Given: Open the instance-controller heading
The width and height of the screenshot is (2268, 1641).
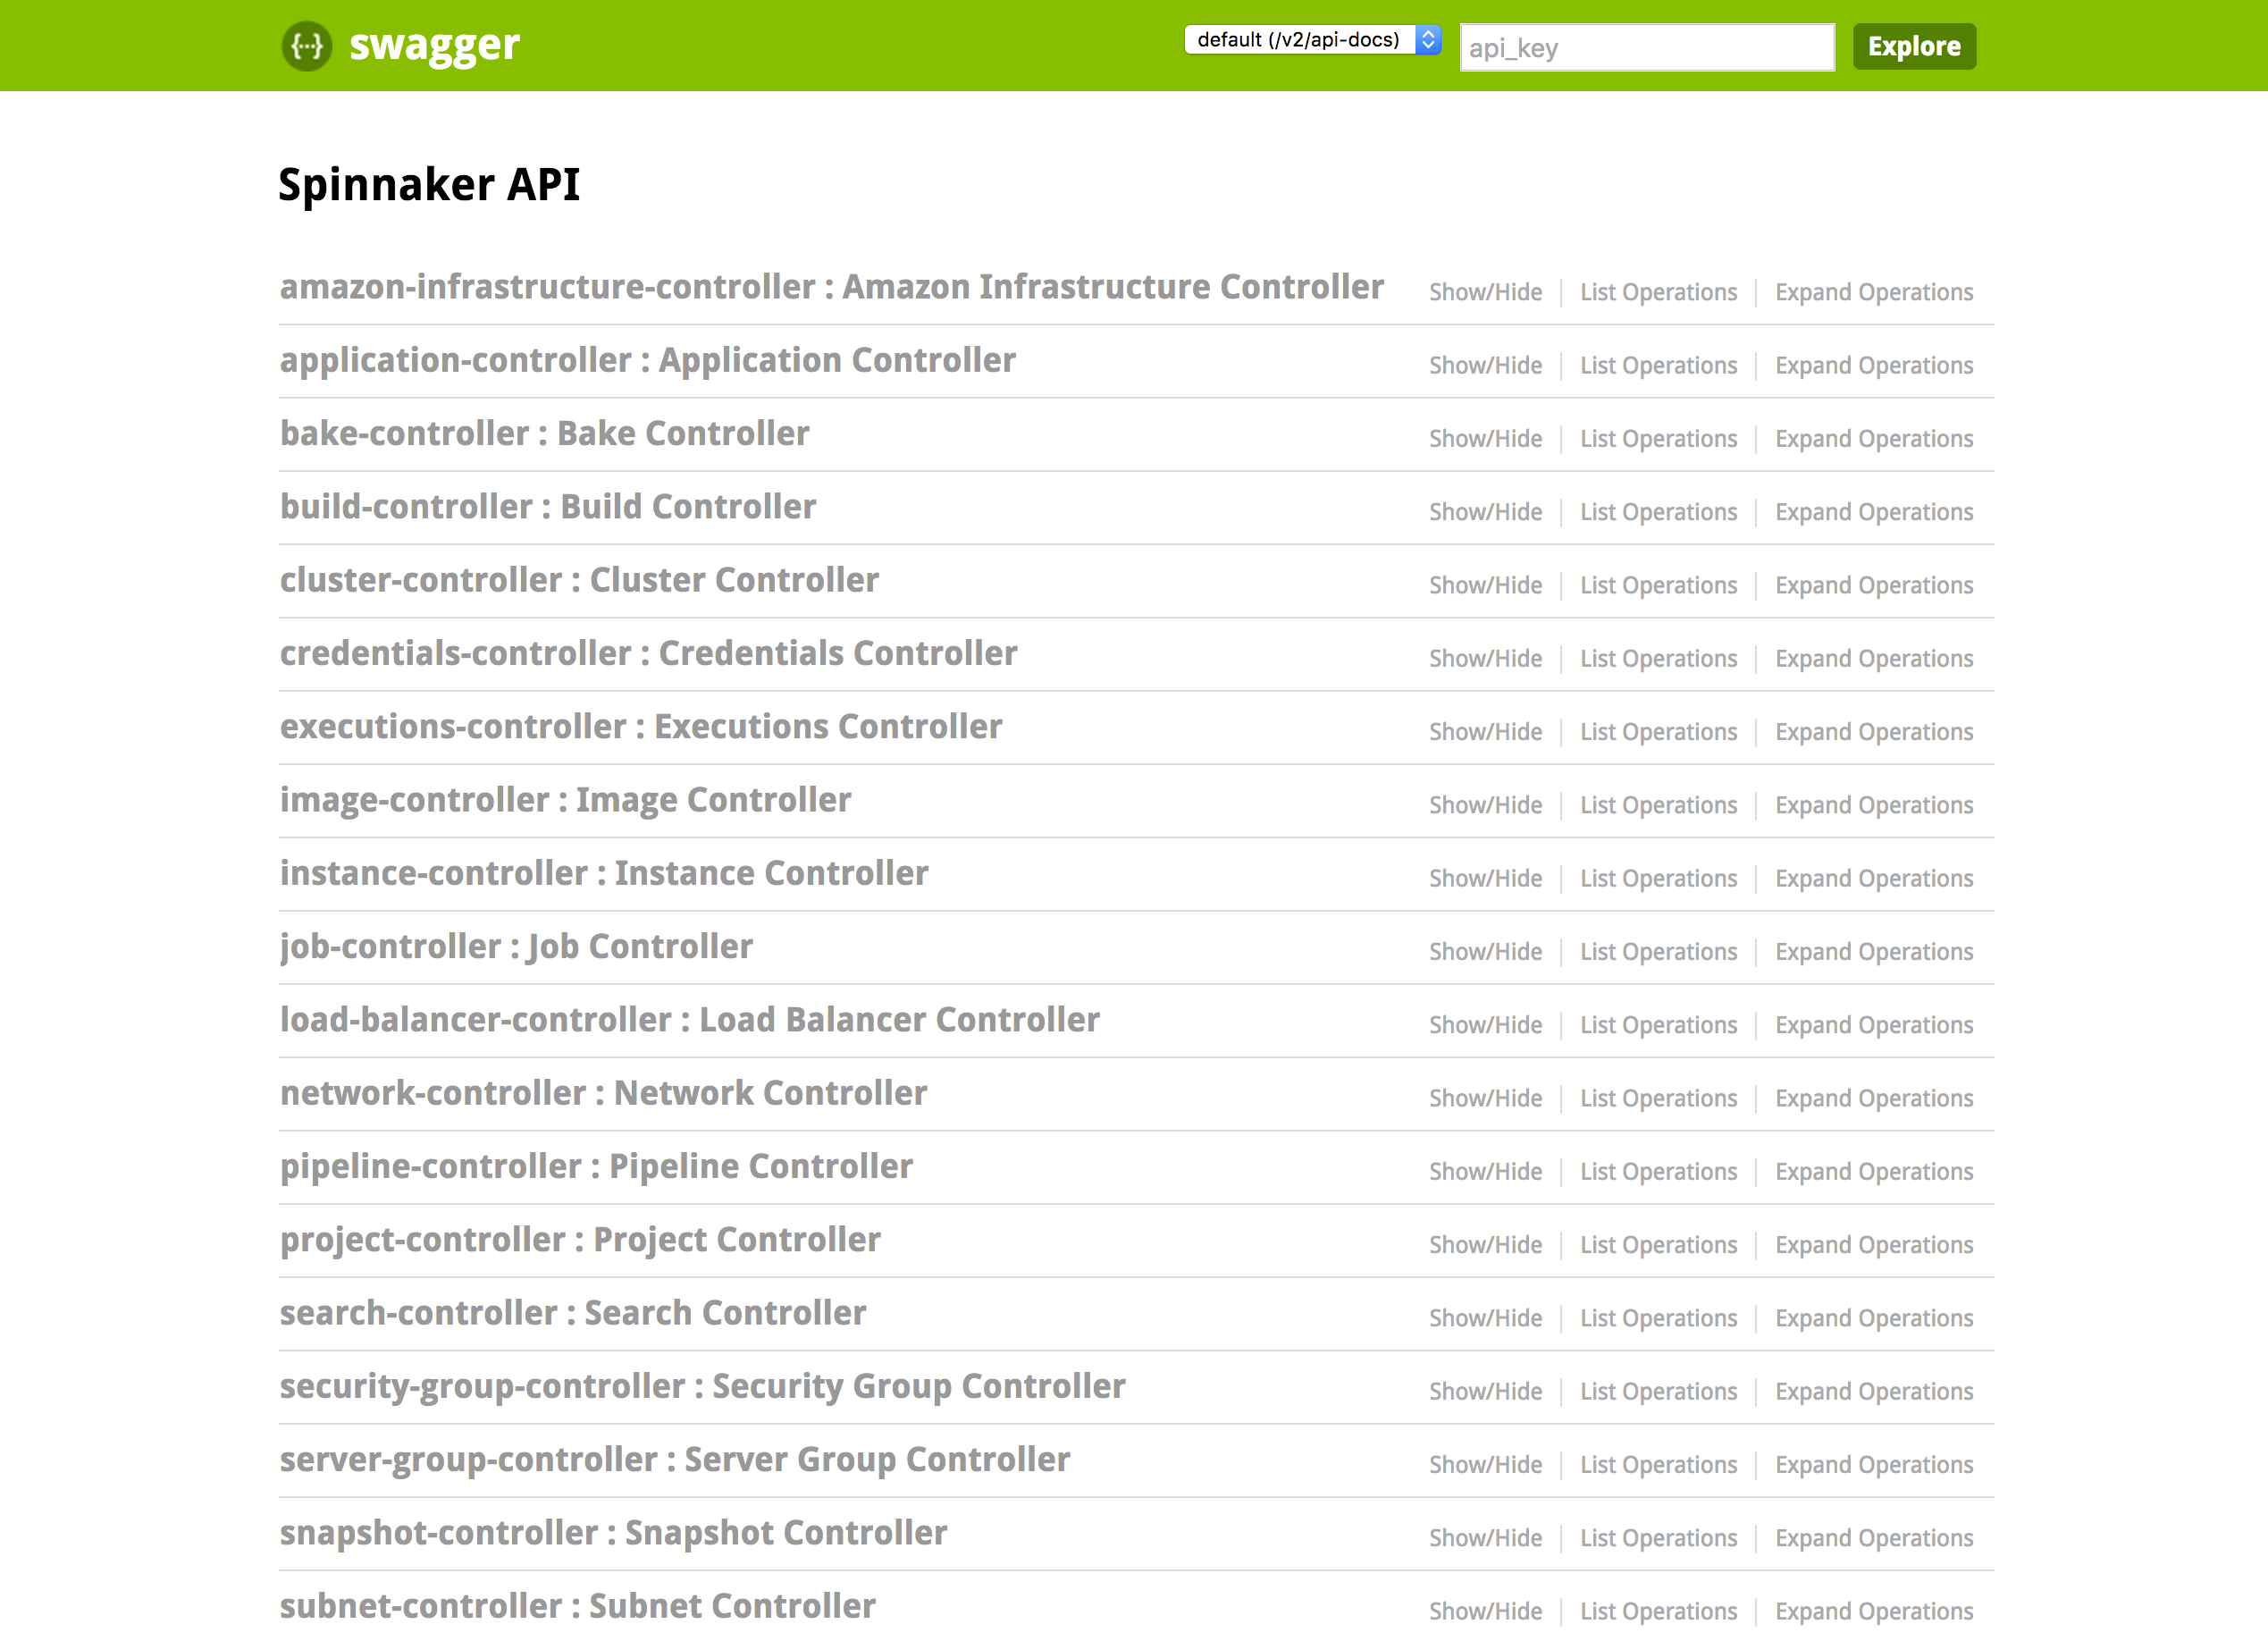Looking at the screenshot, I should tap(604, 874).
